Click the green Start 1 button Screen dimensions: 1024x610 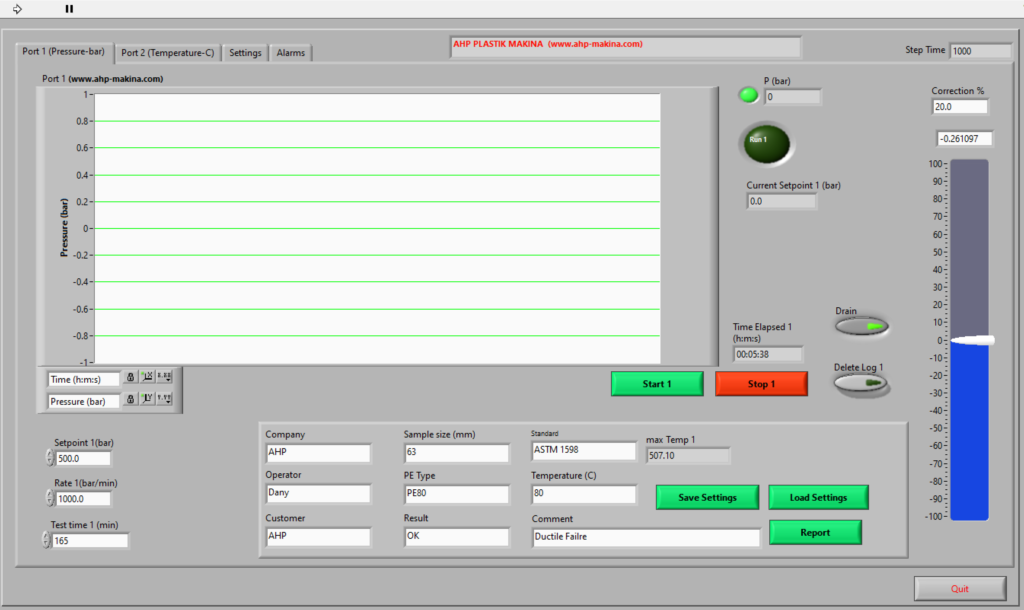[x=657, y=384]
